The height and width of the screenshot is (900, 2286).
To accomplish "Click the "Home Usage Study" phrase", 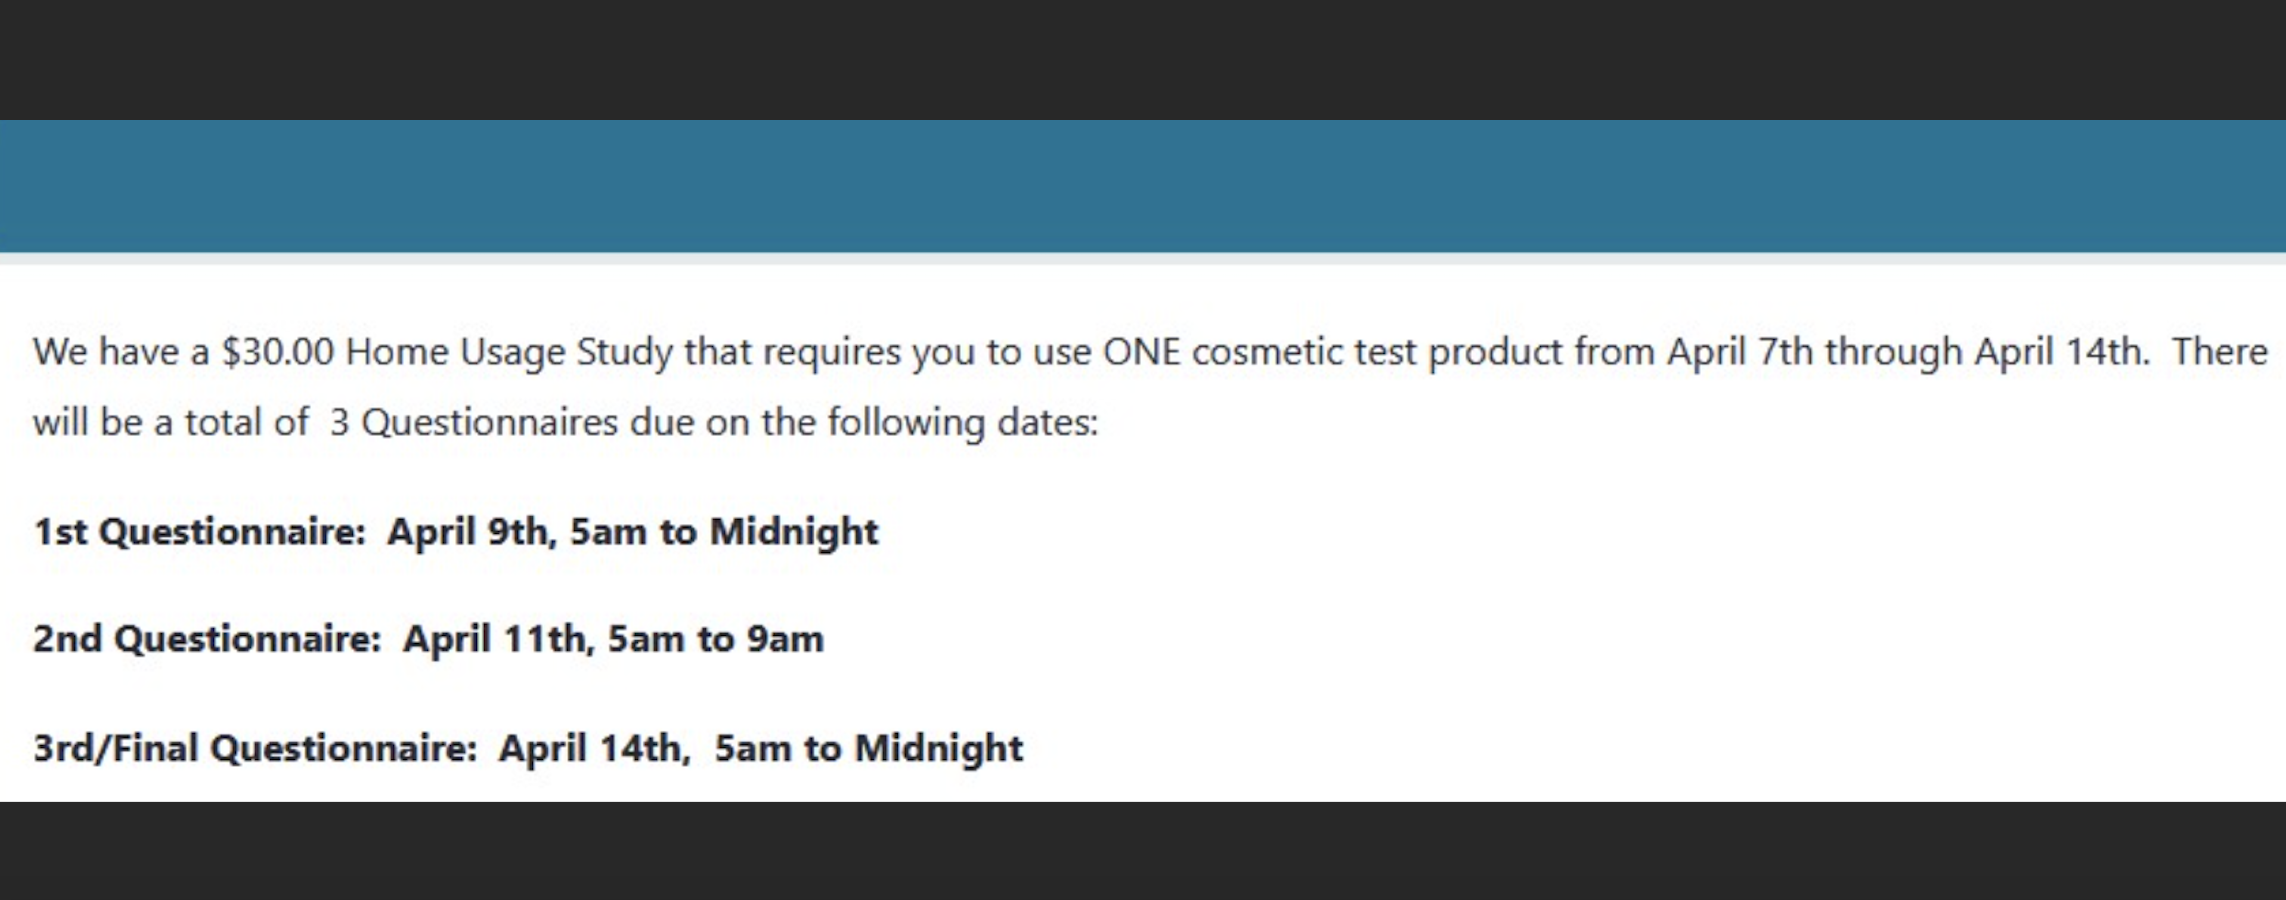I will pos(509,353).
